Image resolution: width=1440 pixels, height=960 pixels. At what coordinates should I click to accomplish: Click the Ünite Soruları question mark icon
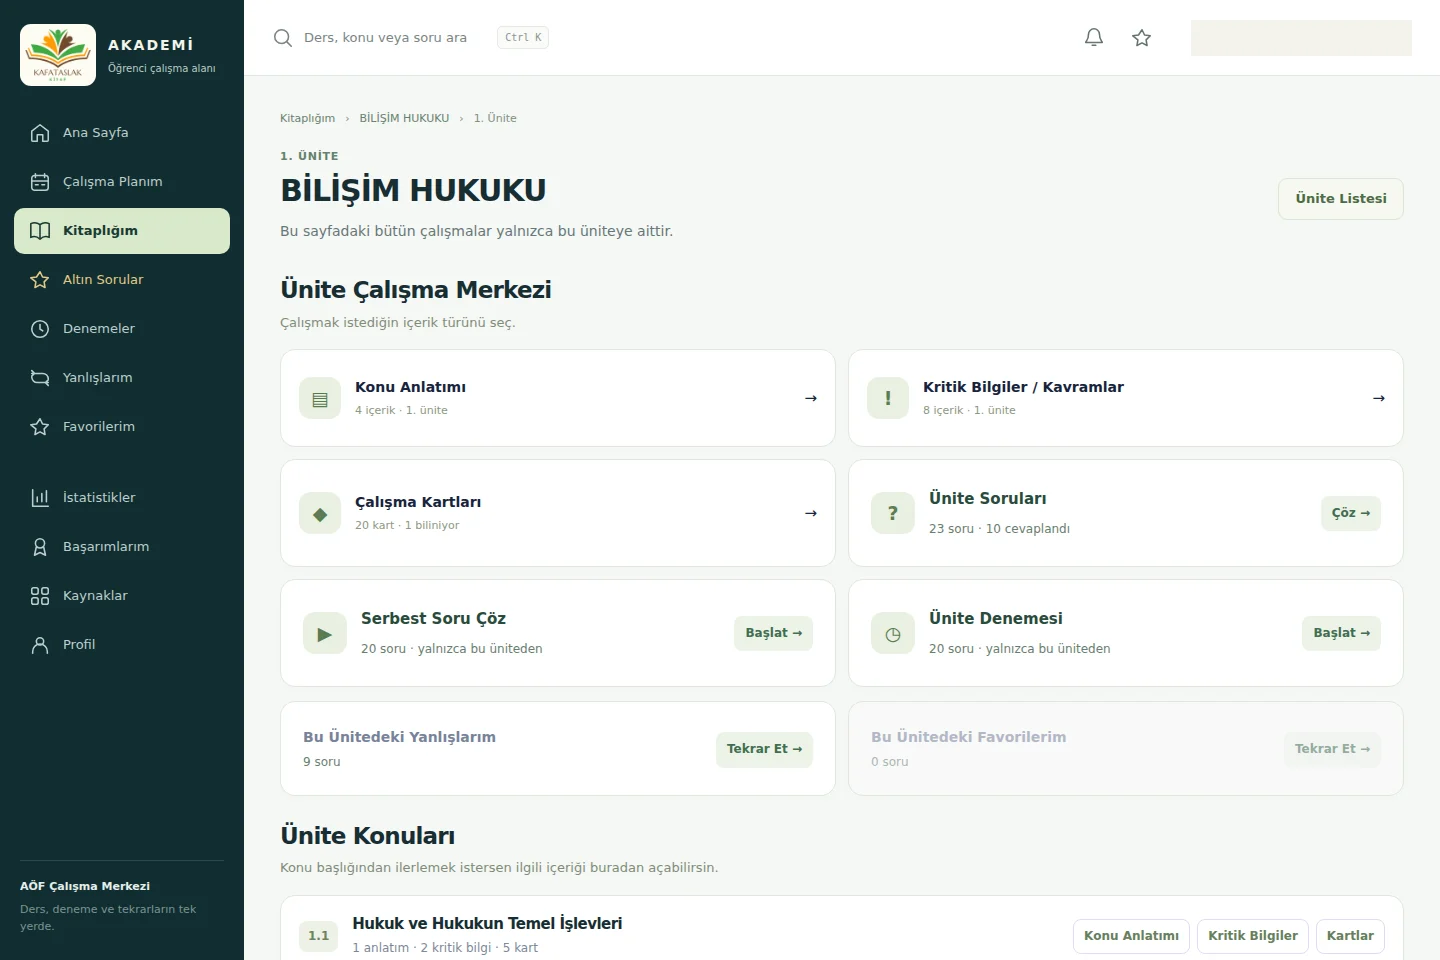click(893, 513)
